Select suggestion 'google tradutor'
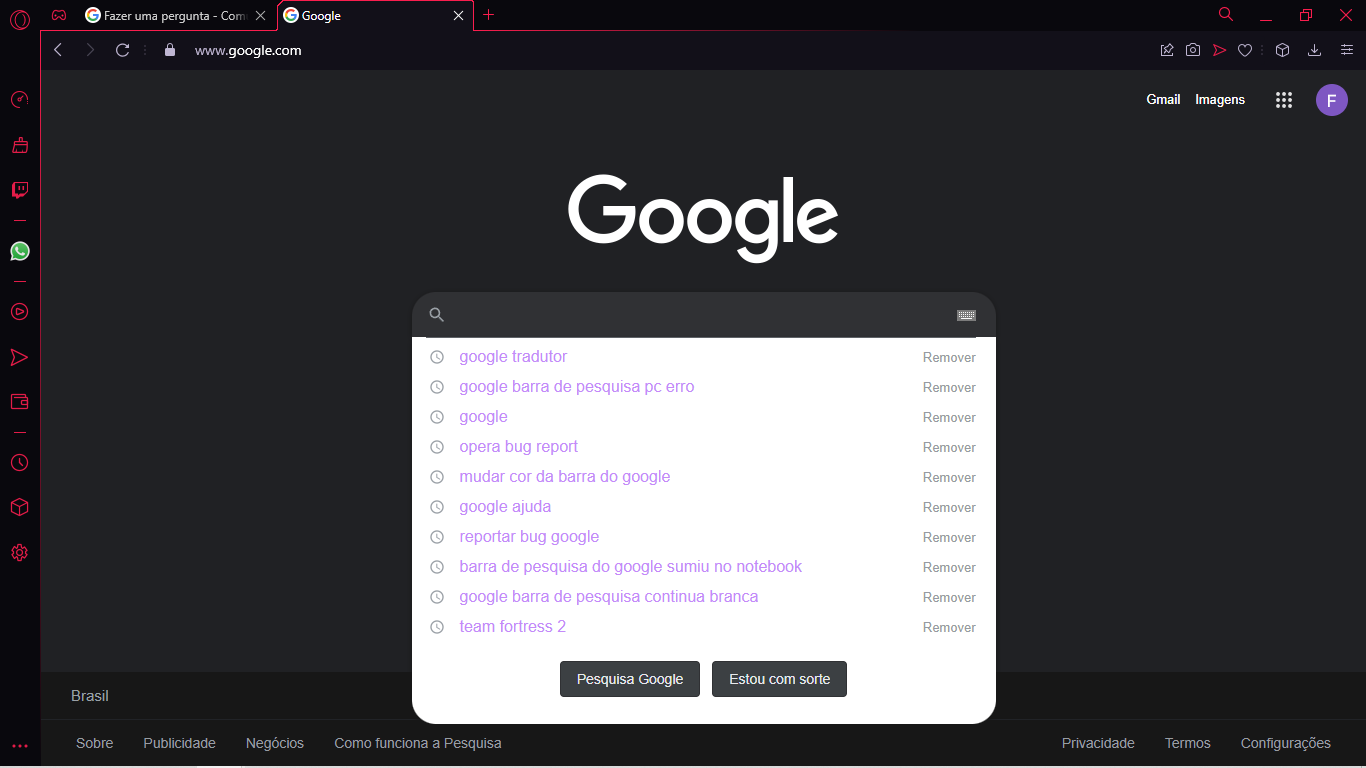1366x768 pixels. 513,357
